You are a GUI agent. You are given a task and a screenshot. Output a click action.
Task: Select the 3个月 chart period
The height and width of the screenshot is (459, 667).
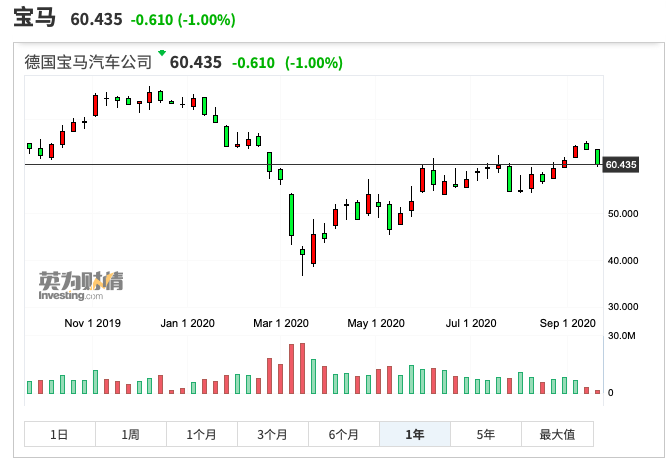click(x=273, y=434)
